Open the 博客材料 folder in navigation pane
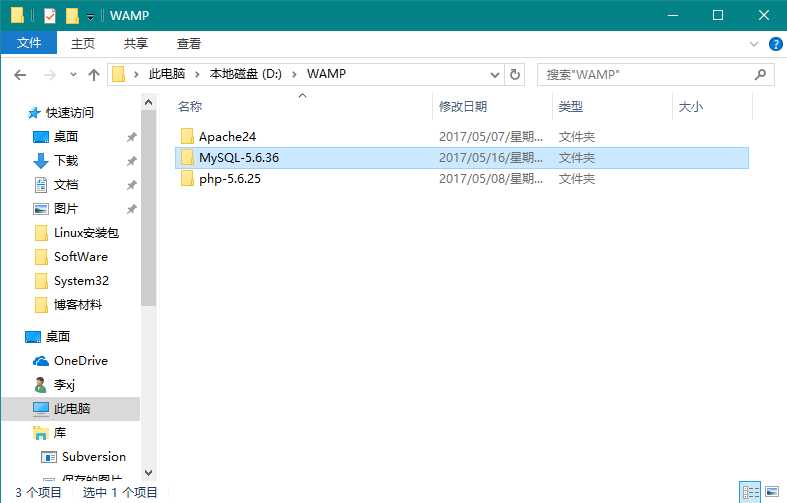 click(78, 305)
